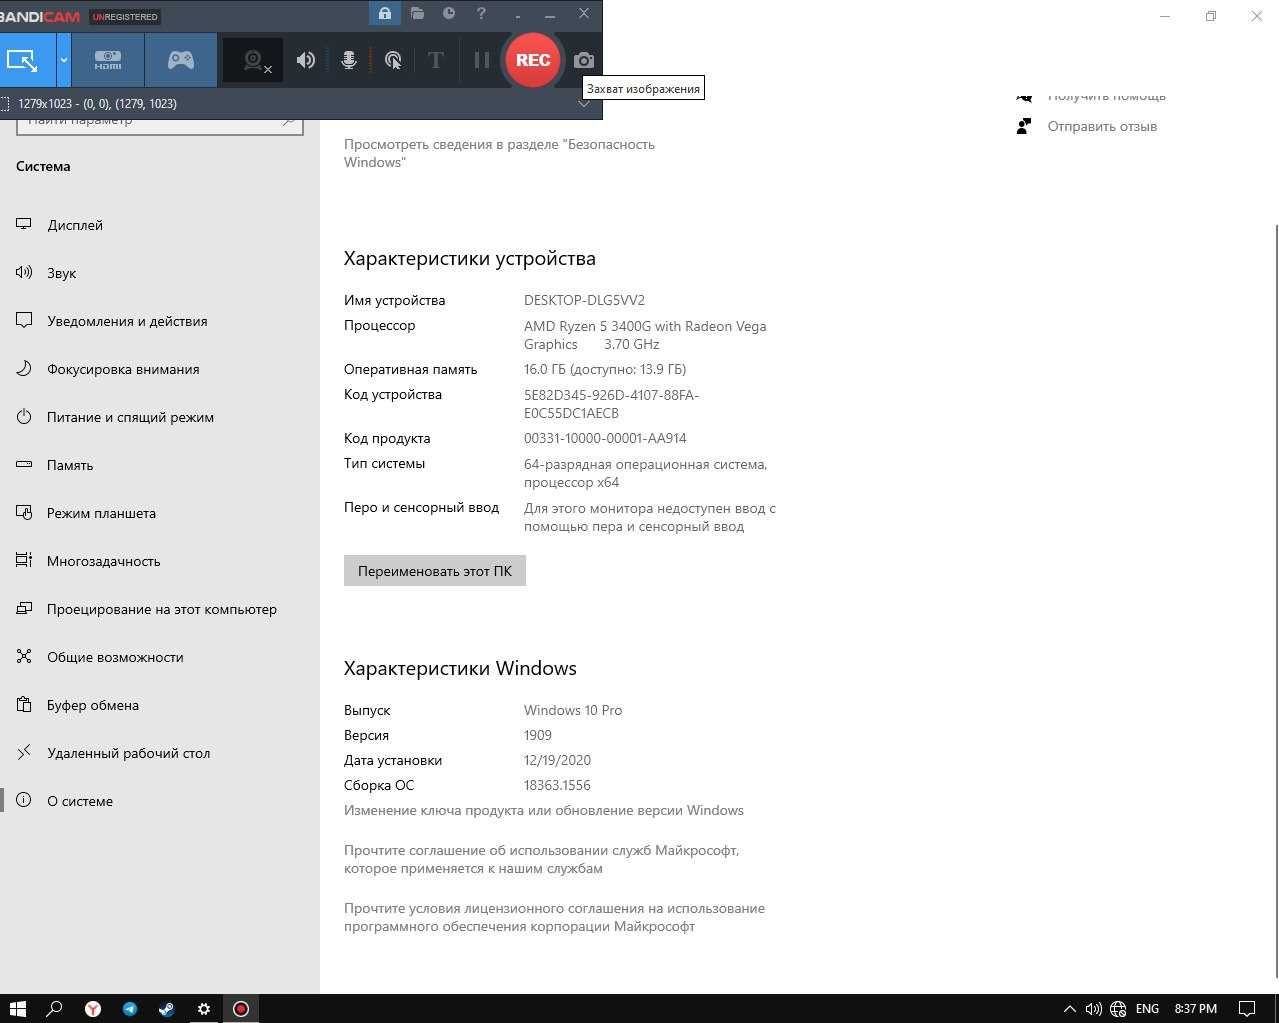The image size is (1279, 1023).
Task: Click Settings gear on taskbar
Action: point(203,1008)
